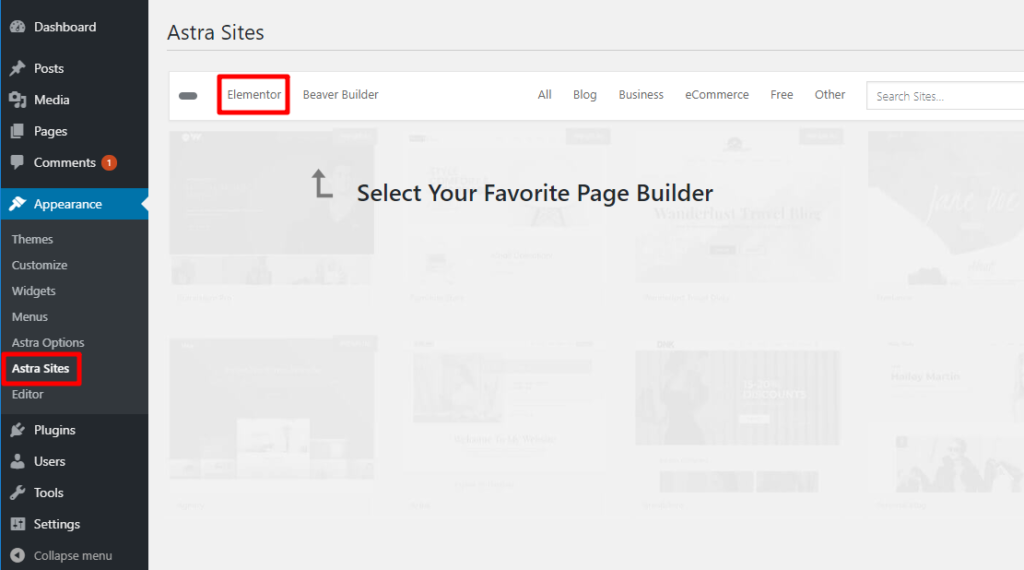The width and height of the screenshot is (1024, 570).
Task: Open Menus submenu item
Action: click(x=29, y=317)
